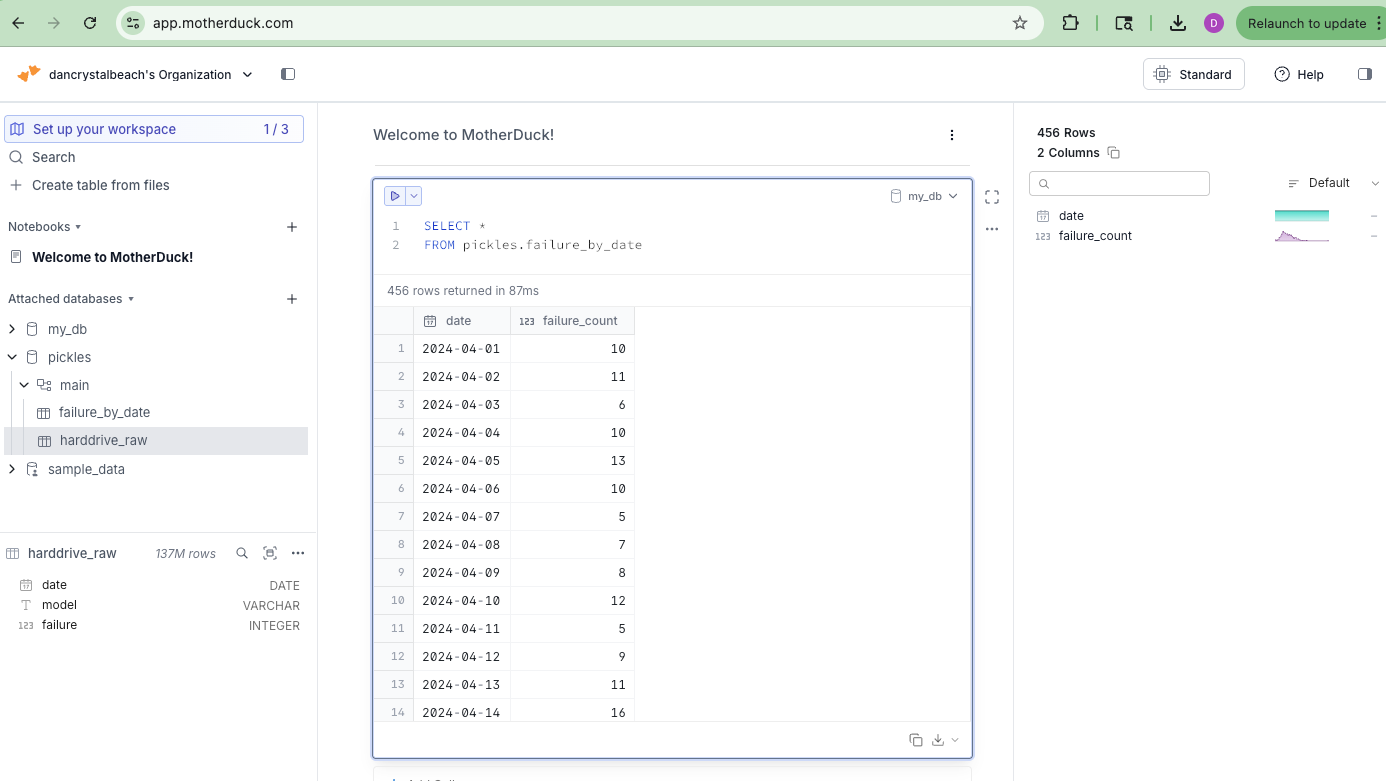Viewport: 1386px width, 781px height.
Task: Click the browser back arrow
Action: tap(18, 23)
